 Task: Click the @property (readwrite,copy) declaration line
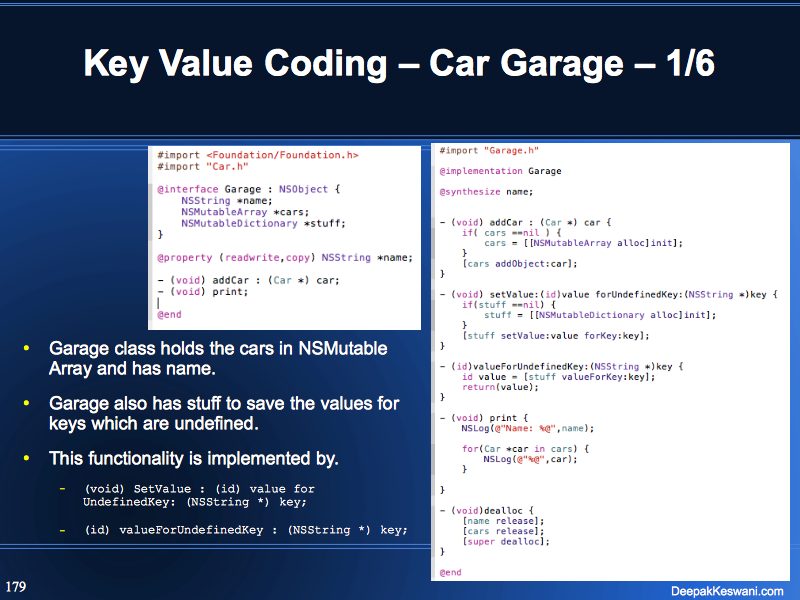pos(285,257)
